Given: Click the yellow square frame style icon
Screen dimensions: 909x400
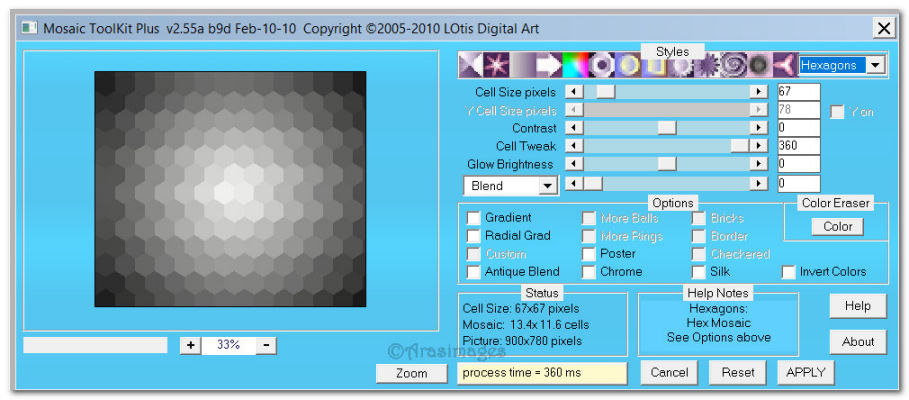Looking at the screenshot, I should [653, 66].
